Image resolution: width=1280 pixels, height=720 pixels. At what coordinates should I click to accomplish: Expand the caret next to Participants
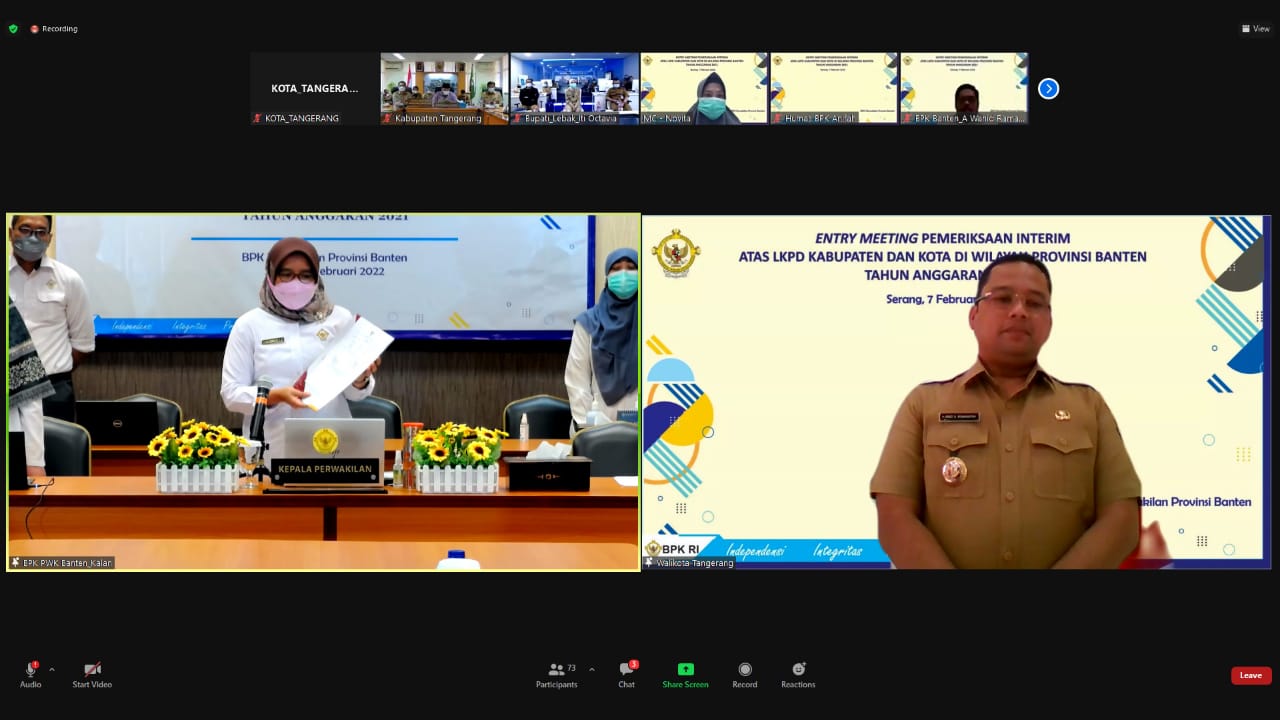pyautogui.click(x=592, y=669)
